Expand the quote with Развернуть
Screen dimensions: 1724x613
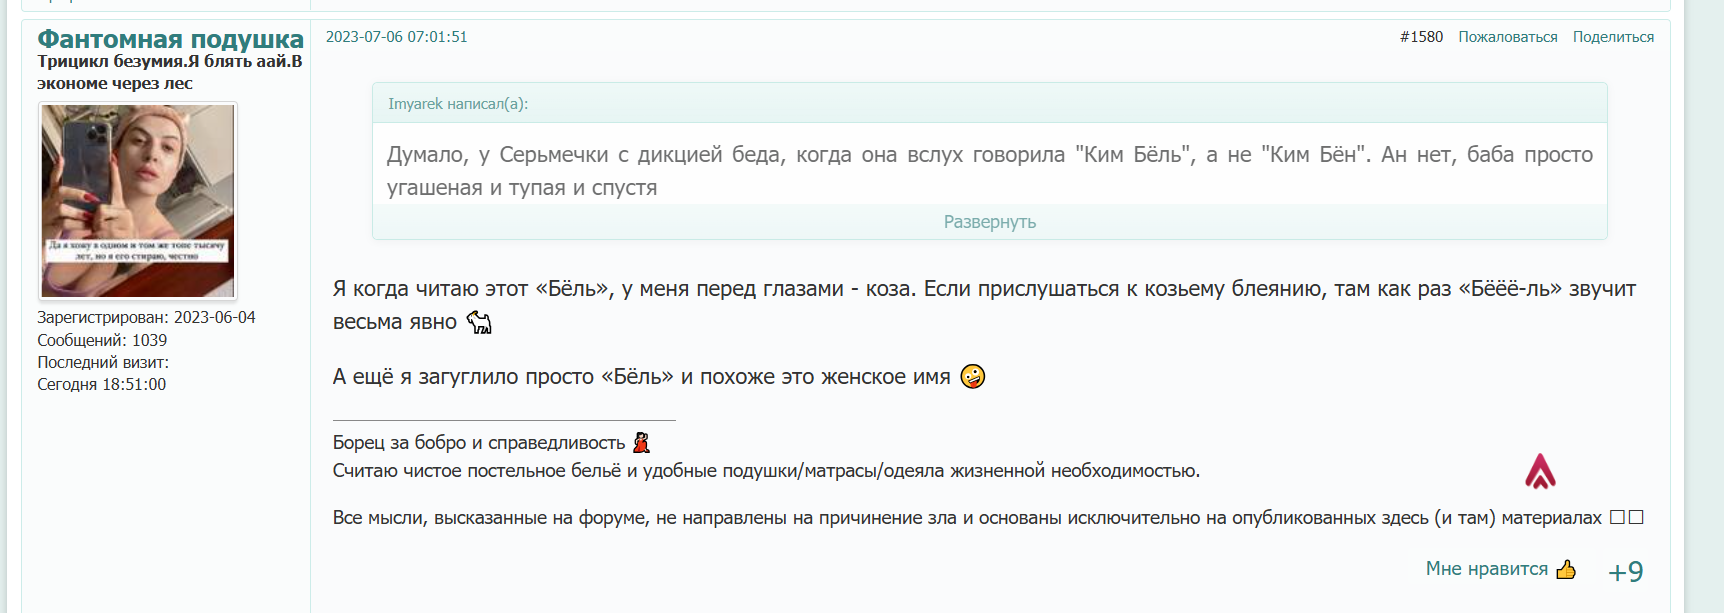point(989,222)
